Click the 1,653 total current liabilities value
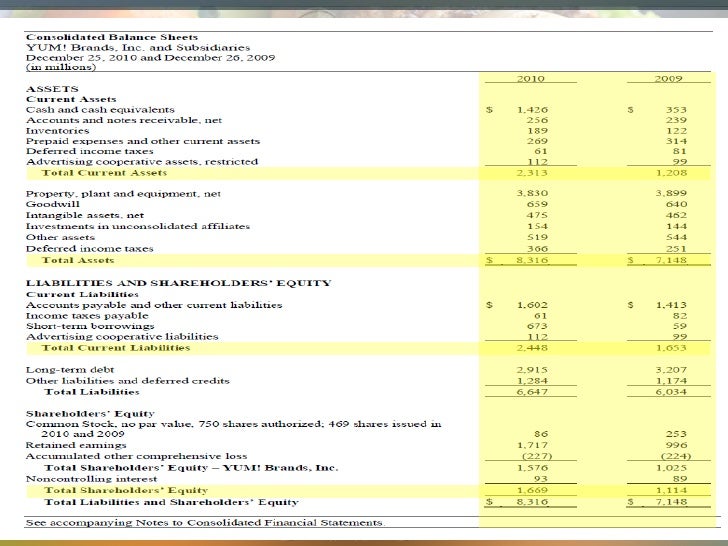Viewport: 728px width, 546px height. (x=671, y=348)
